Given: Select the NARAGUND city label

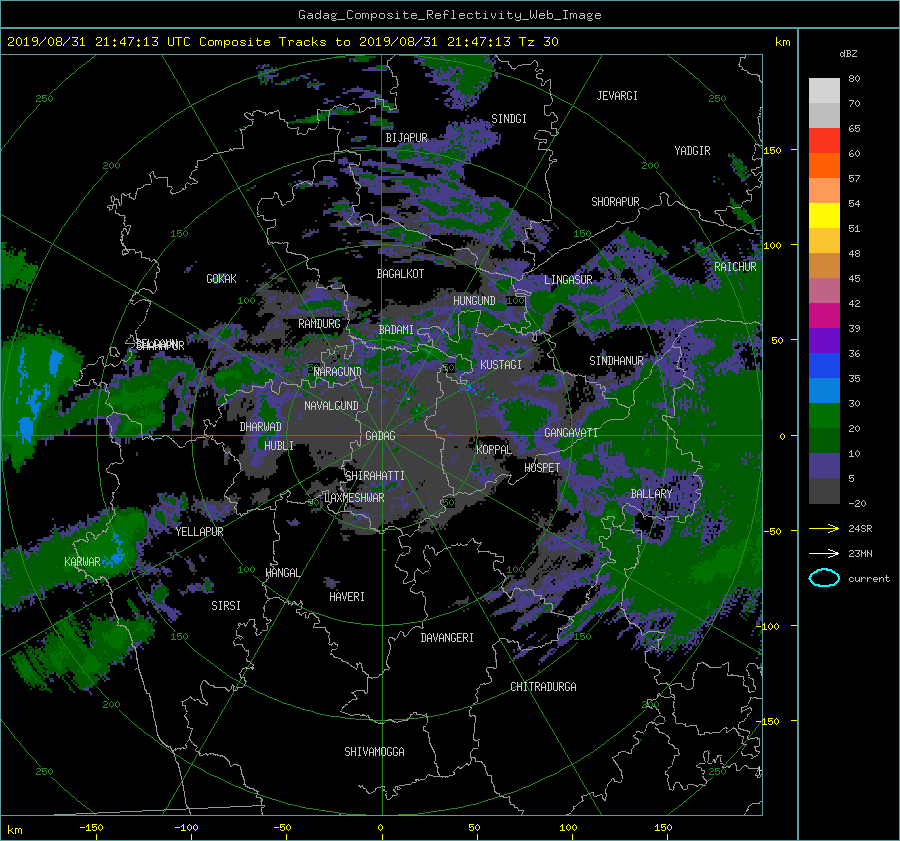Looking at the screenshot, I should [338, 372].
